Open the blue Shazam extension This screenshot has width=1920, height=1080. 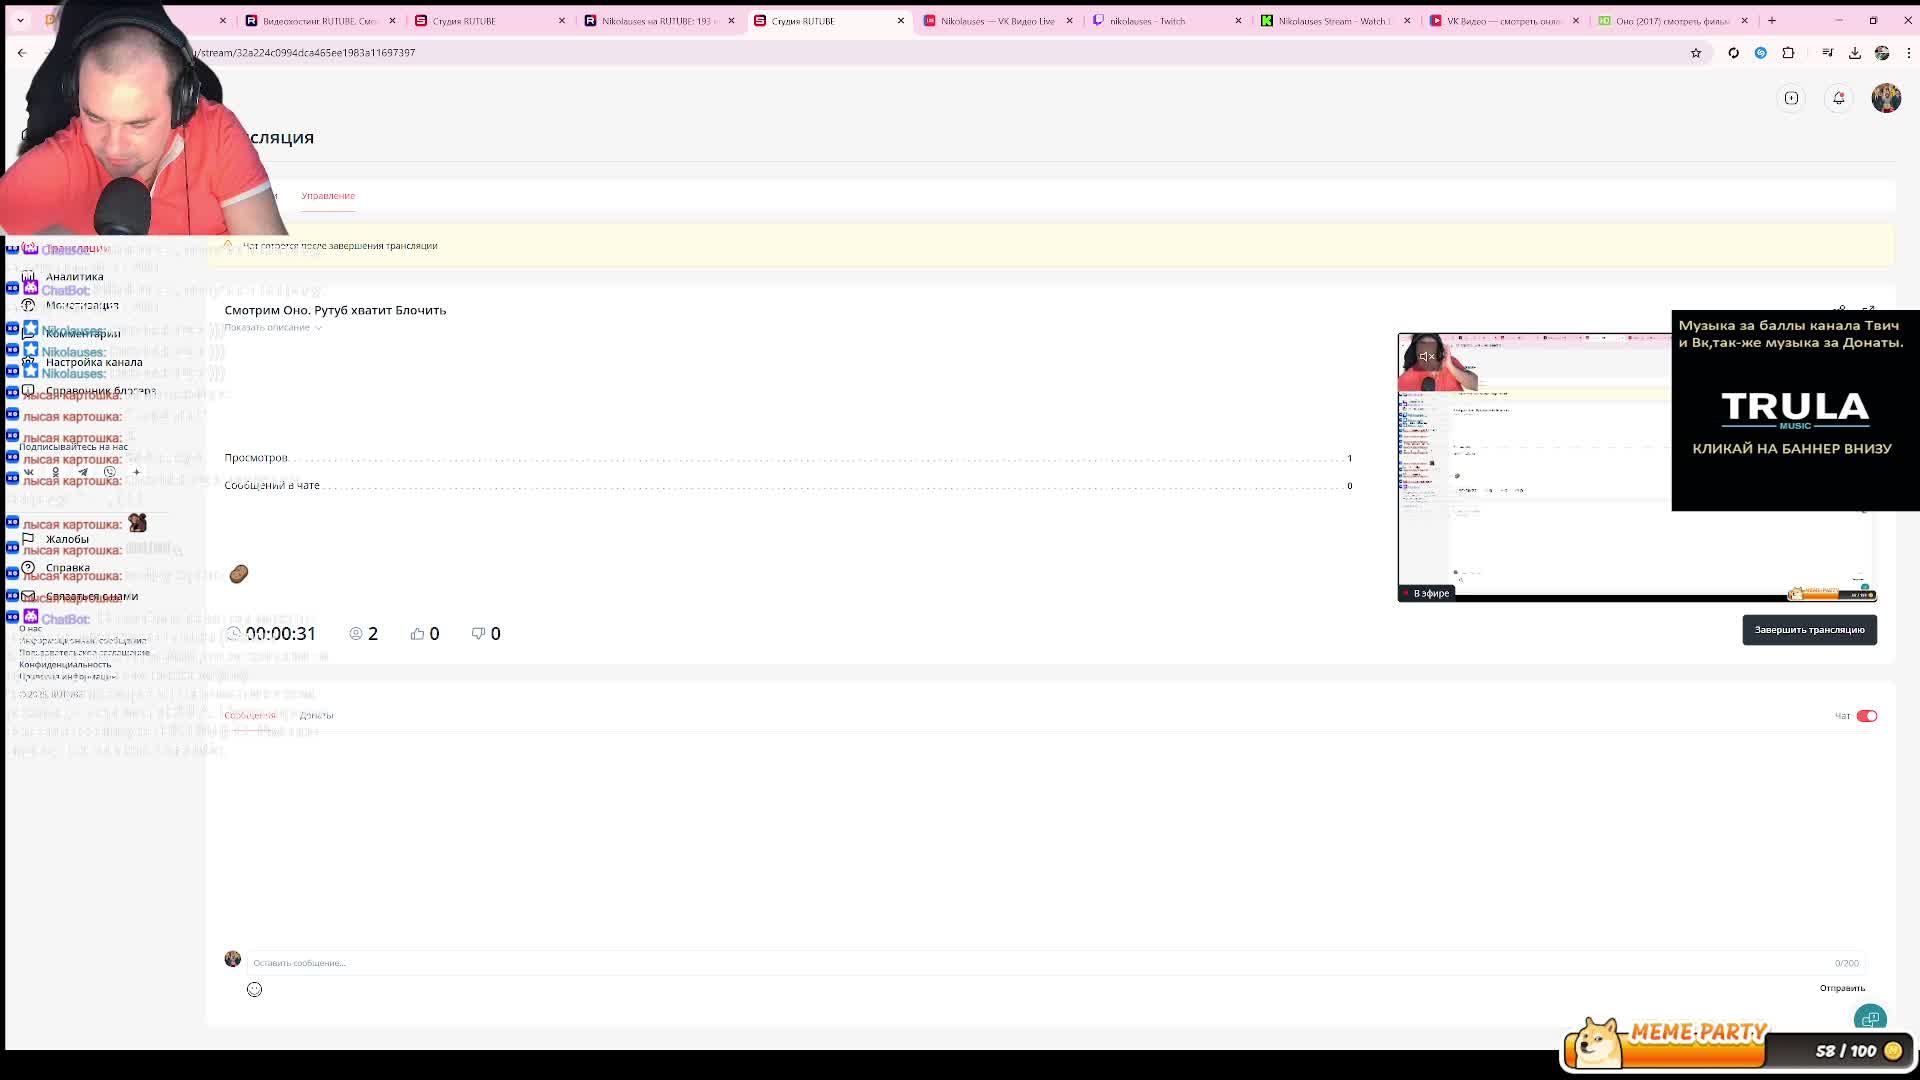coord(1761,53)
